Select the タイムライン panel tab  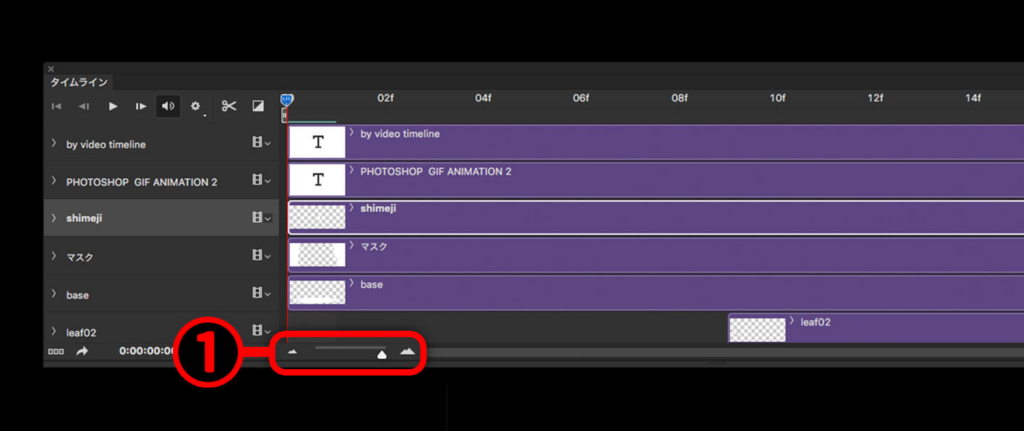(x=79, y=82)
